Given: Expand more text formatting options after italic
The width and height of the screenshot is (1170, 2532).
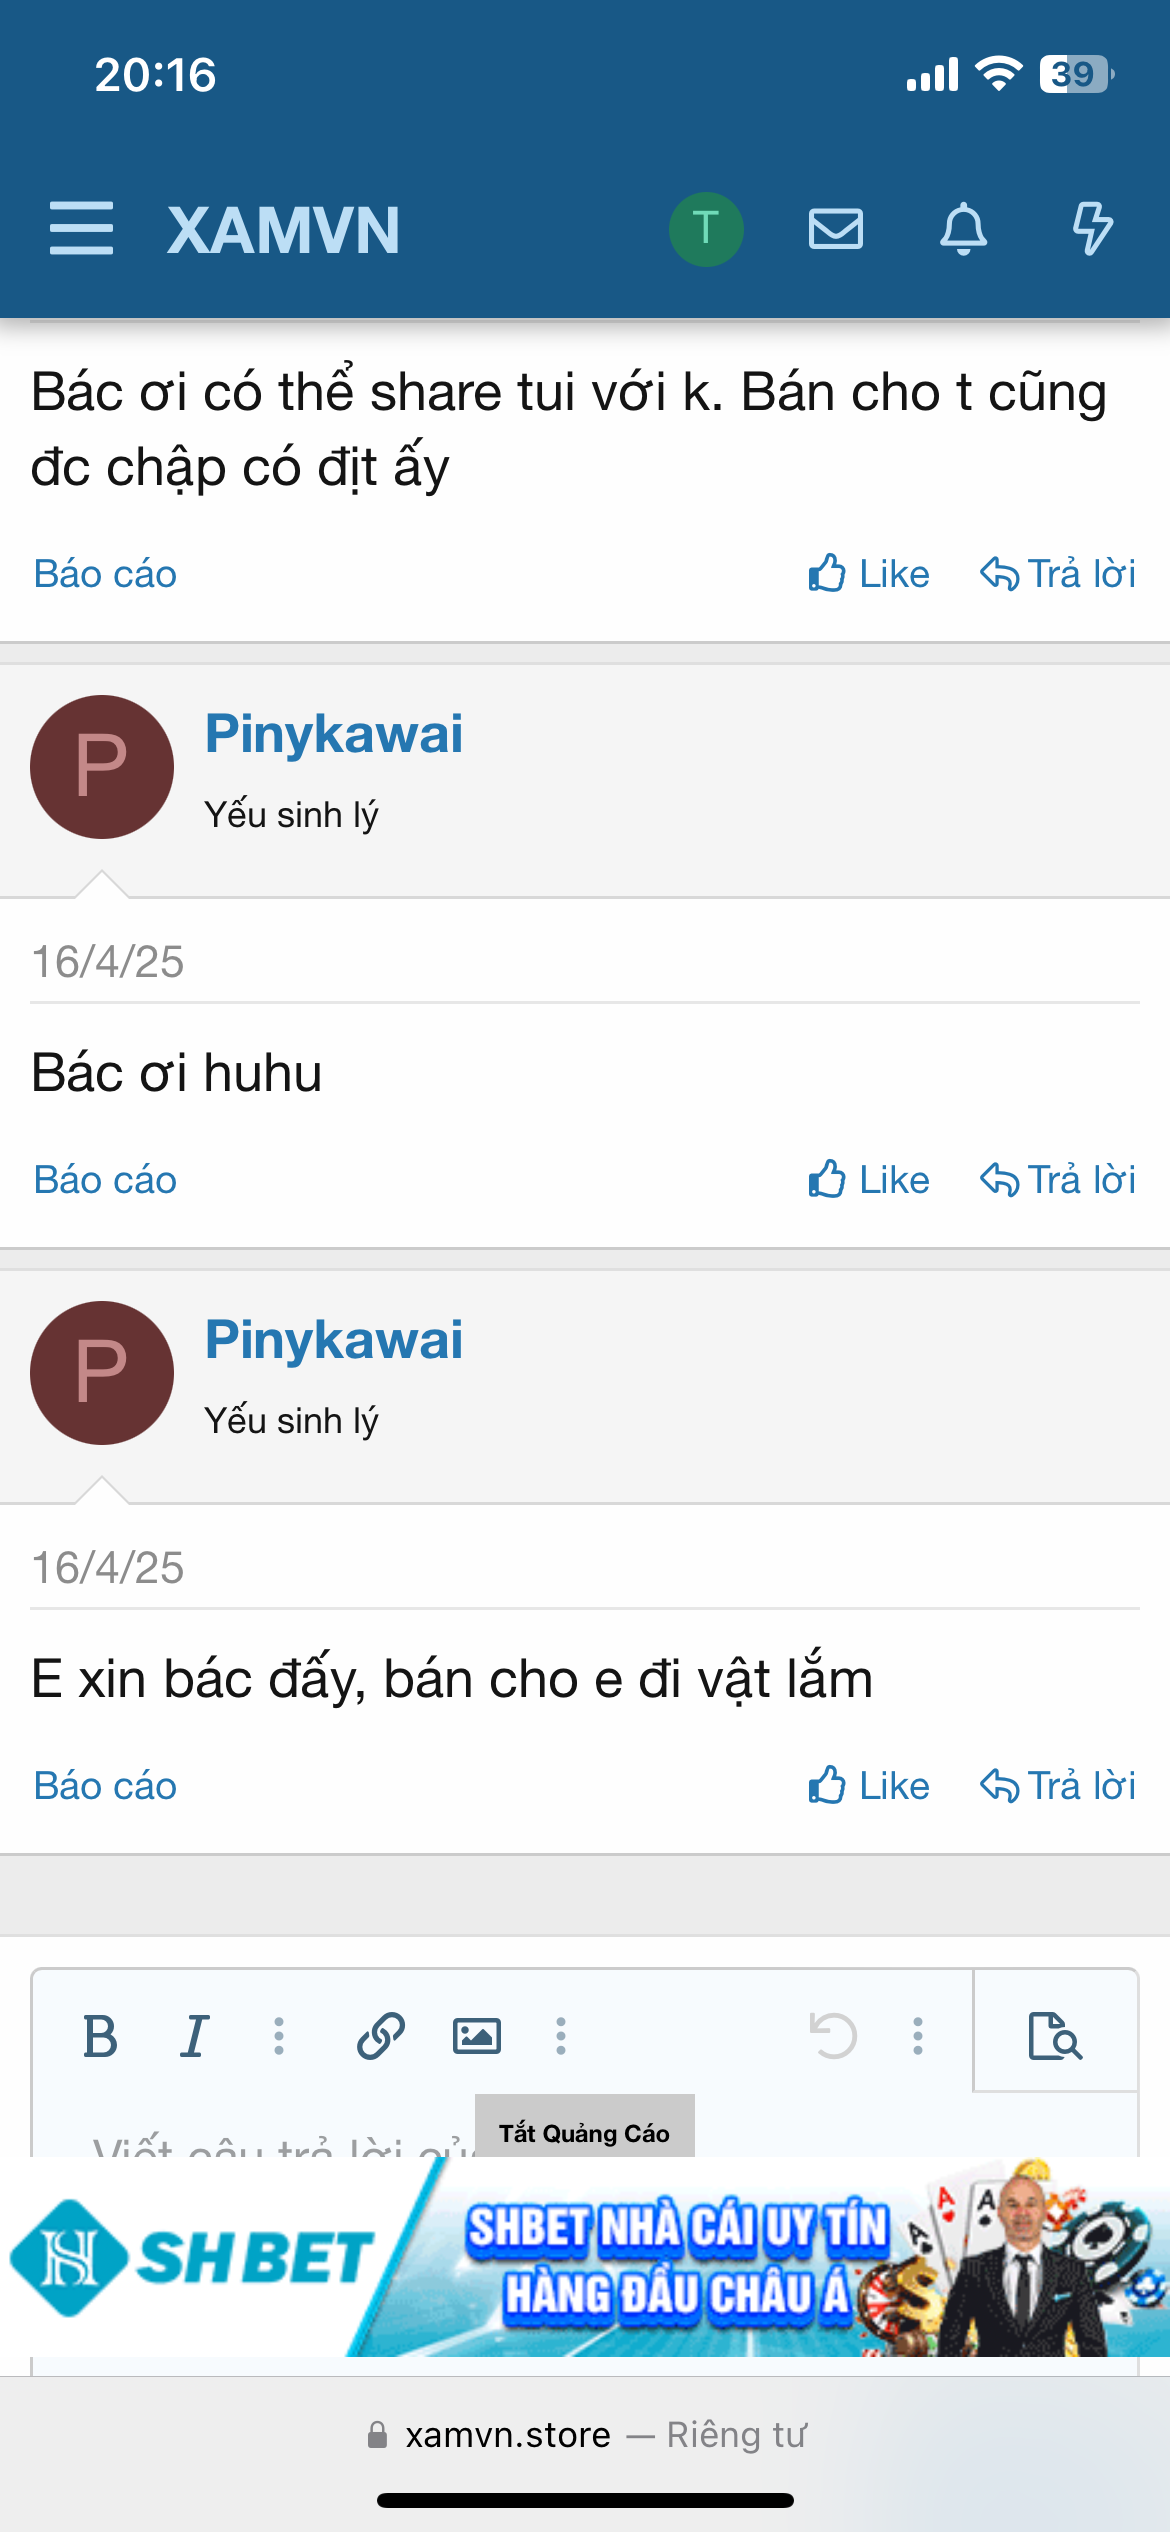Looking at the screenshot, I should (x=279, y=2036).
